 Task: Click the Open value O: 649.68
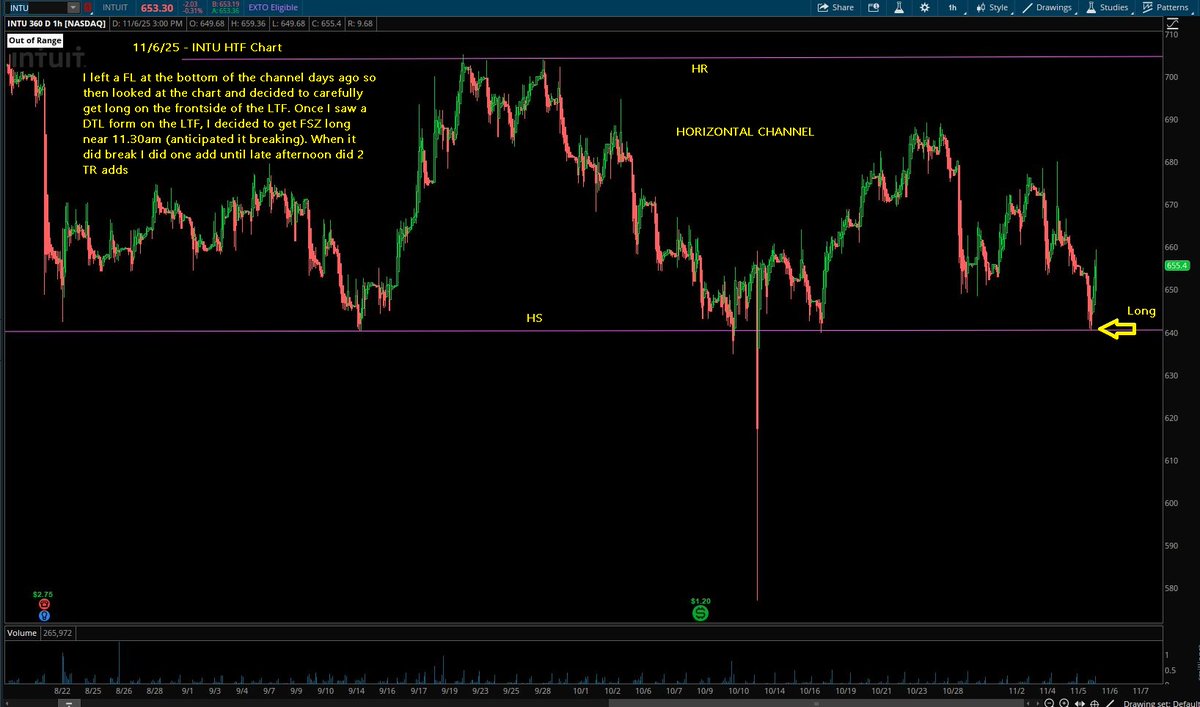pos(207,23)
